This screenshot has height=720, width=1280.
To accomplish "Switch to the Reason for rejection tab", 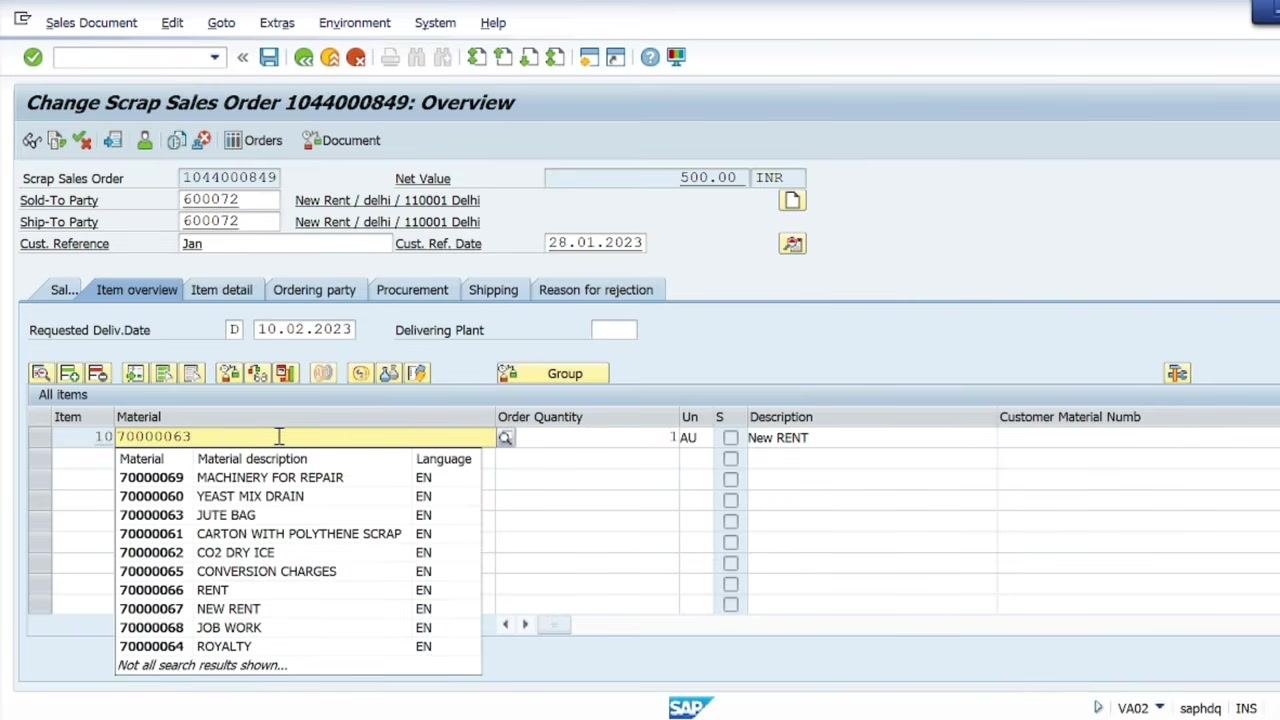I will point(596,290).
